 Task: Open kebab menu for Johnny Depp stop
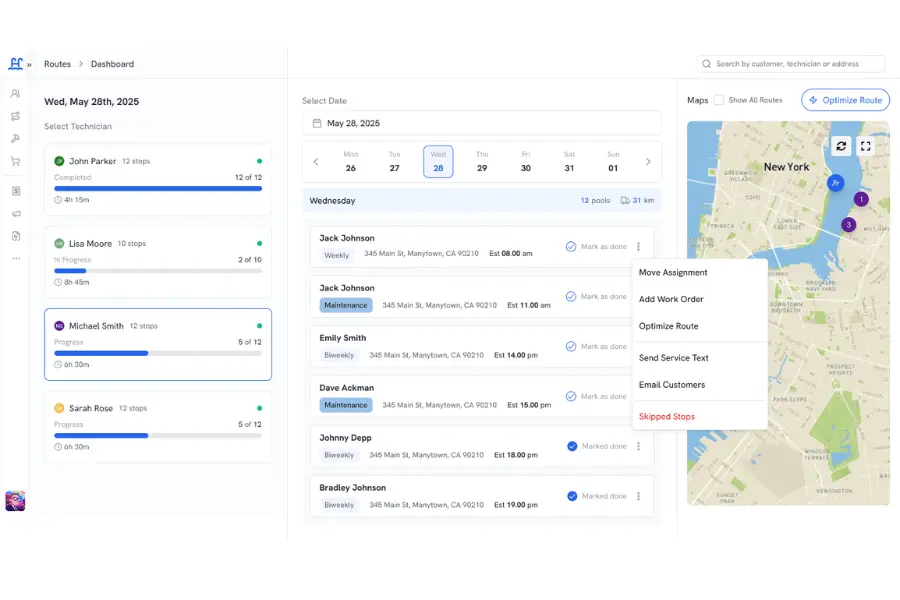638,446
